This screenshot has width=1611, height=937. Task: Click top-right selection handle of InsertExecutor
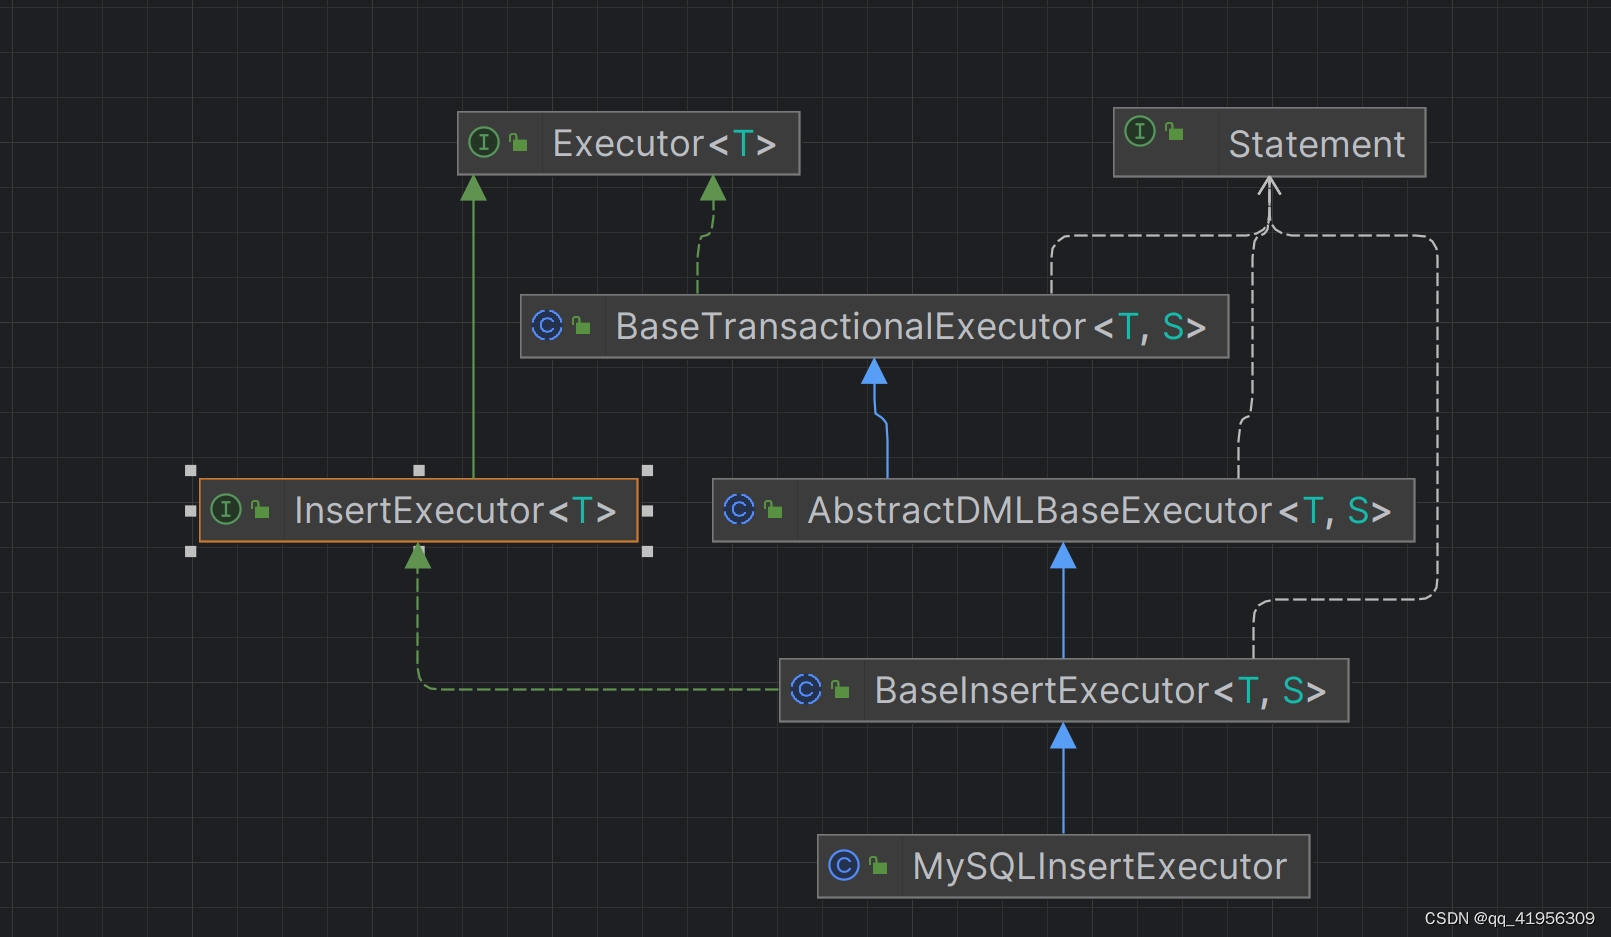click(647, 470)
